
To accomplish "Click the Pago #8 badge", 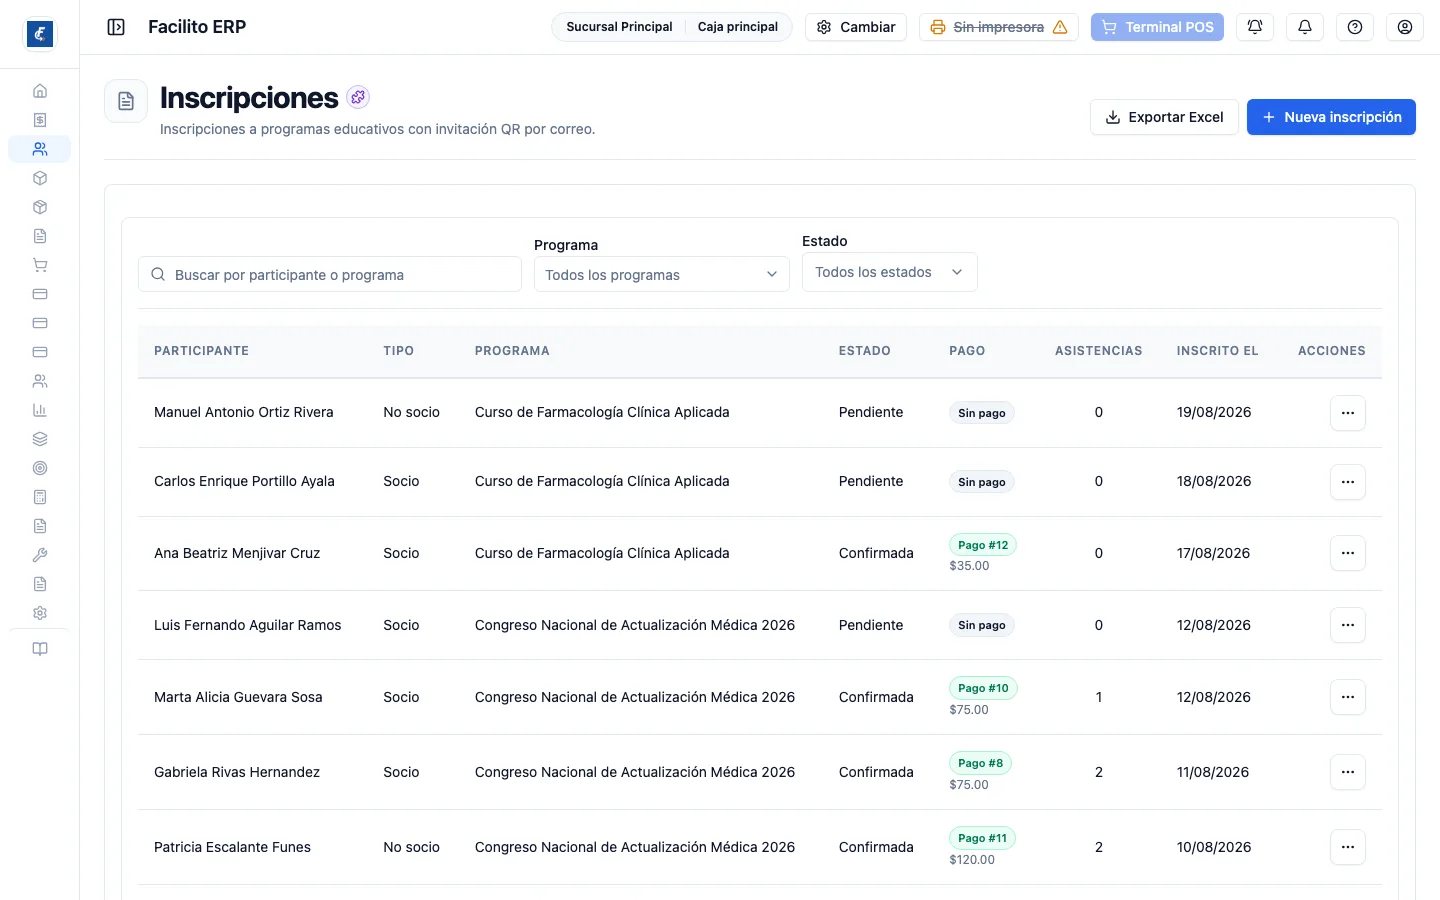I will click(980, 763).
